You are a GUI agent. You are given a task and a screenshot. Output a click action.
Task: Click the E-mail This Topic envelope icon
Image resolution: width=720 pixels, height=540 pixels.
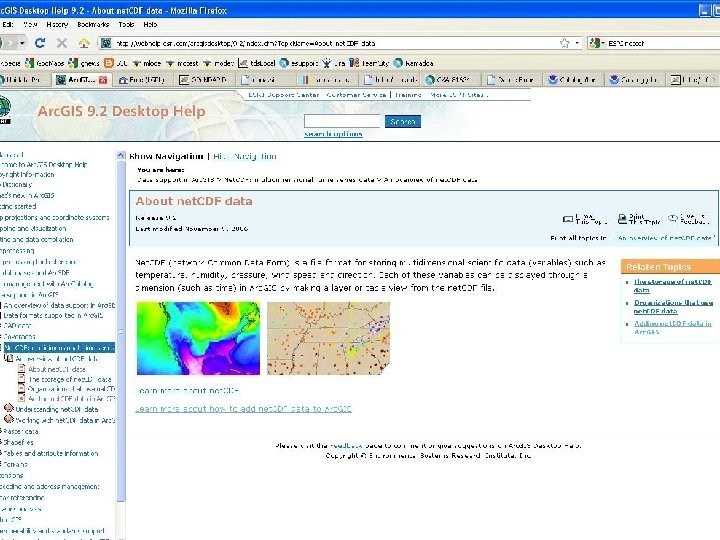pos(568,219)
